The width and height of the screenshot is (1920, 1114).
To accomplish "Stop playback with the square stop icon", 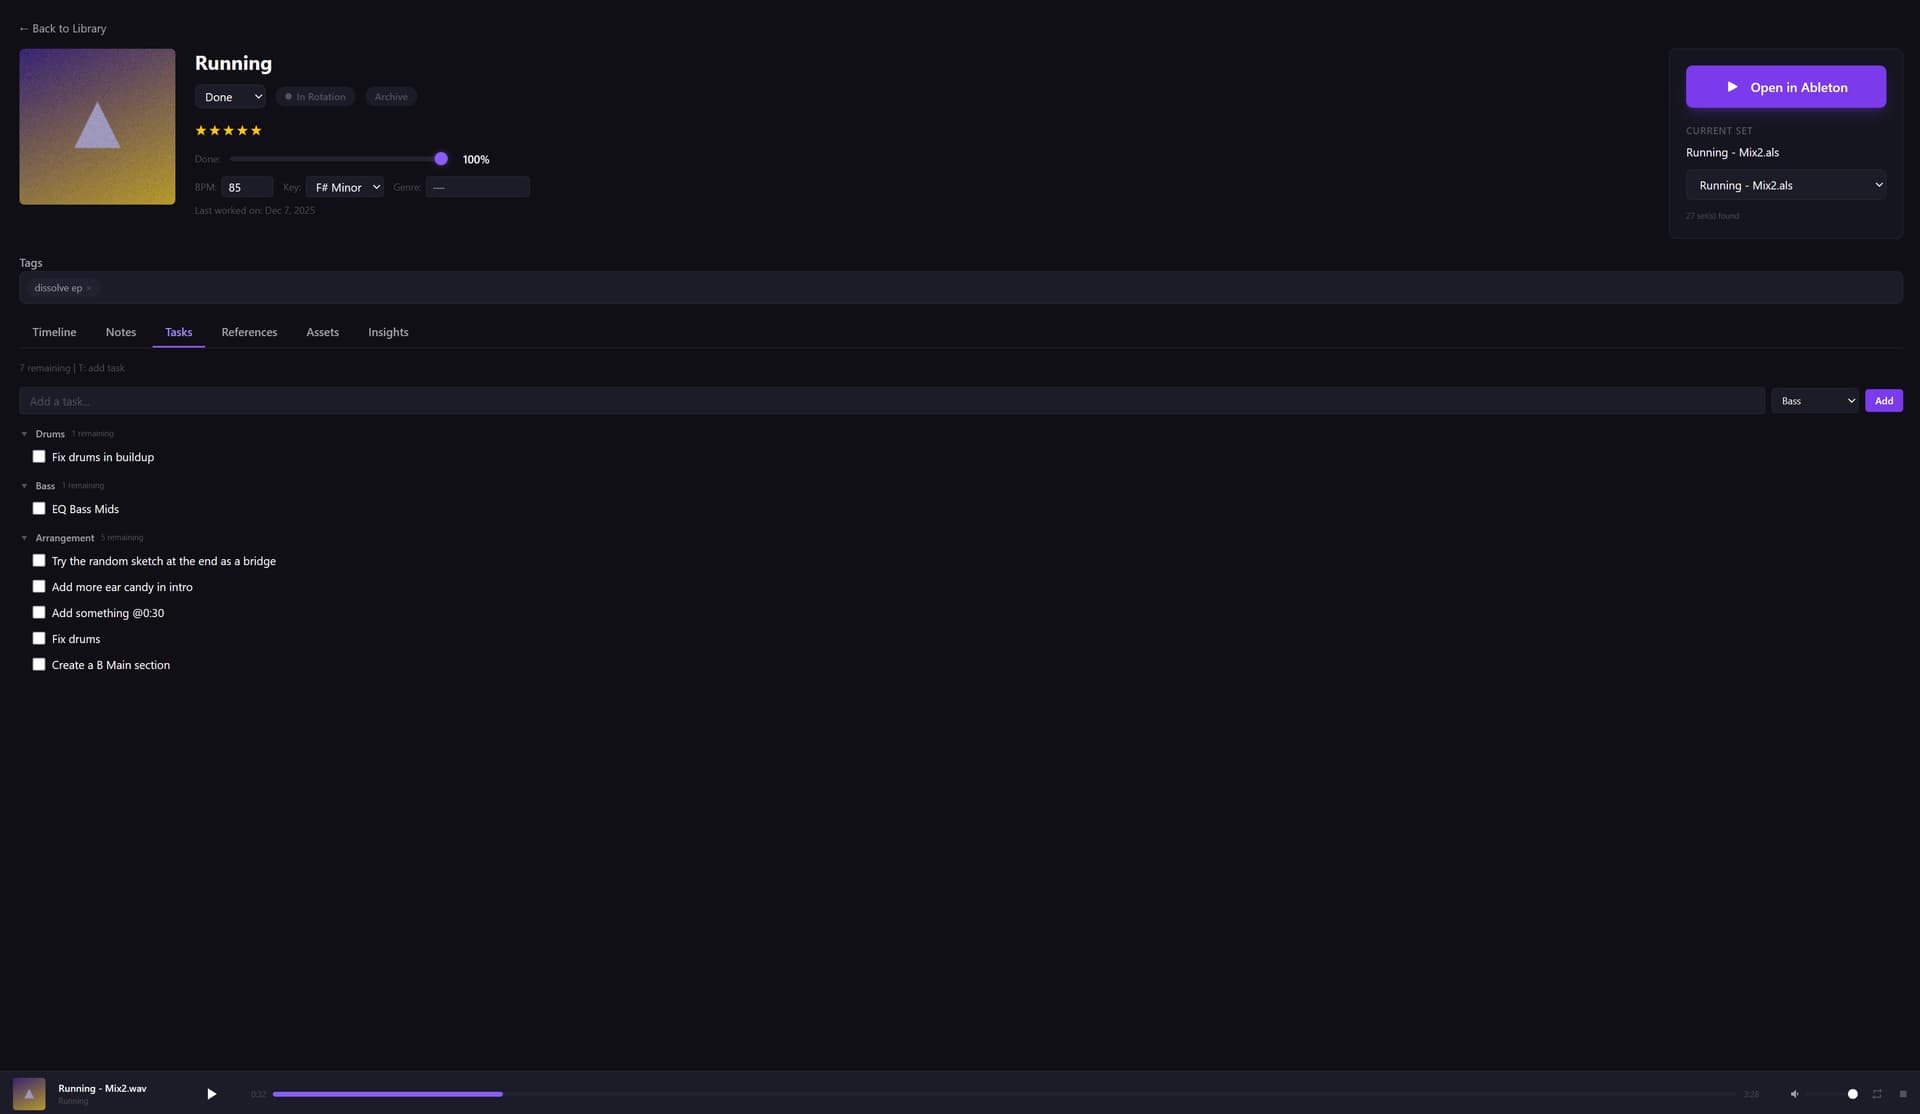I will [x=1903, y=1094].
